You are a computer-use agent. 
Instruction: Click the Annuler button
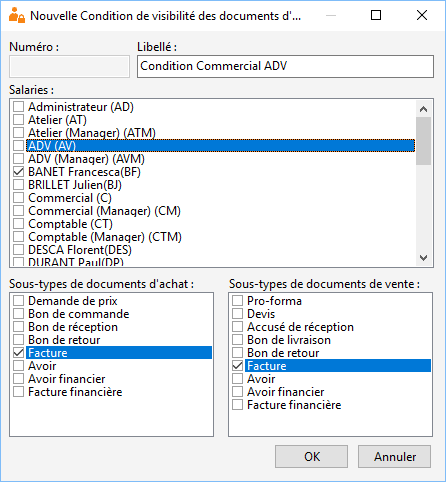click(x=394, y=456)
